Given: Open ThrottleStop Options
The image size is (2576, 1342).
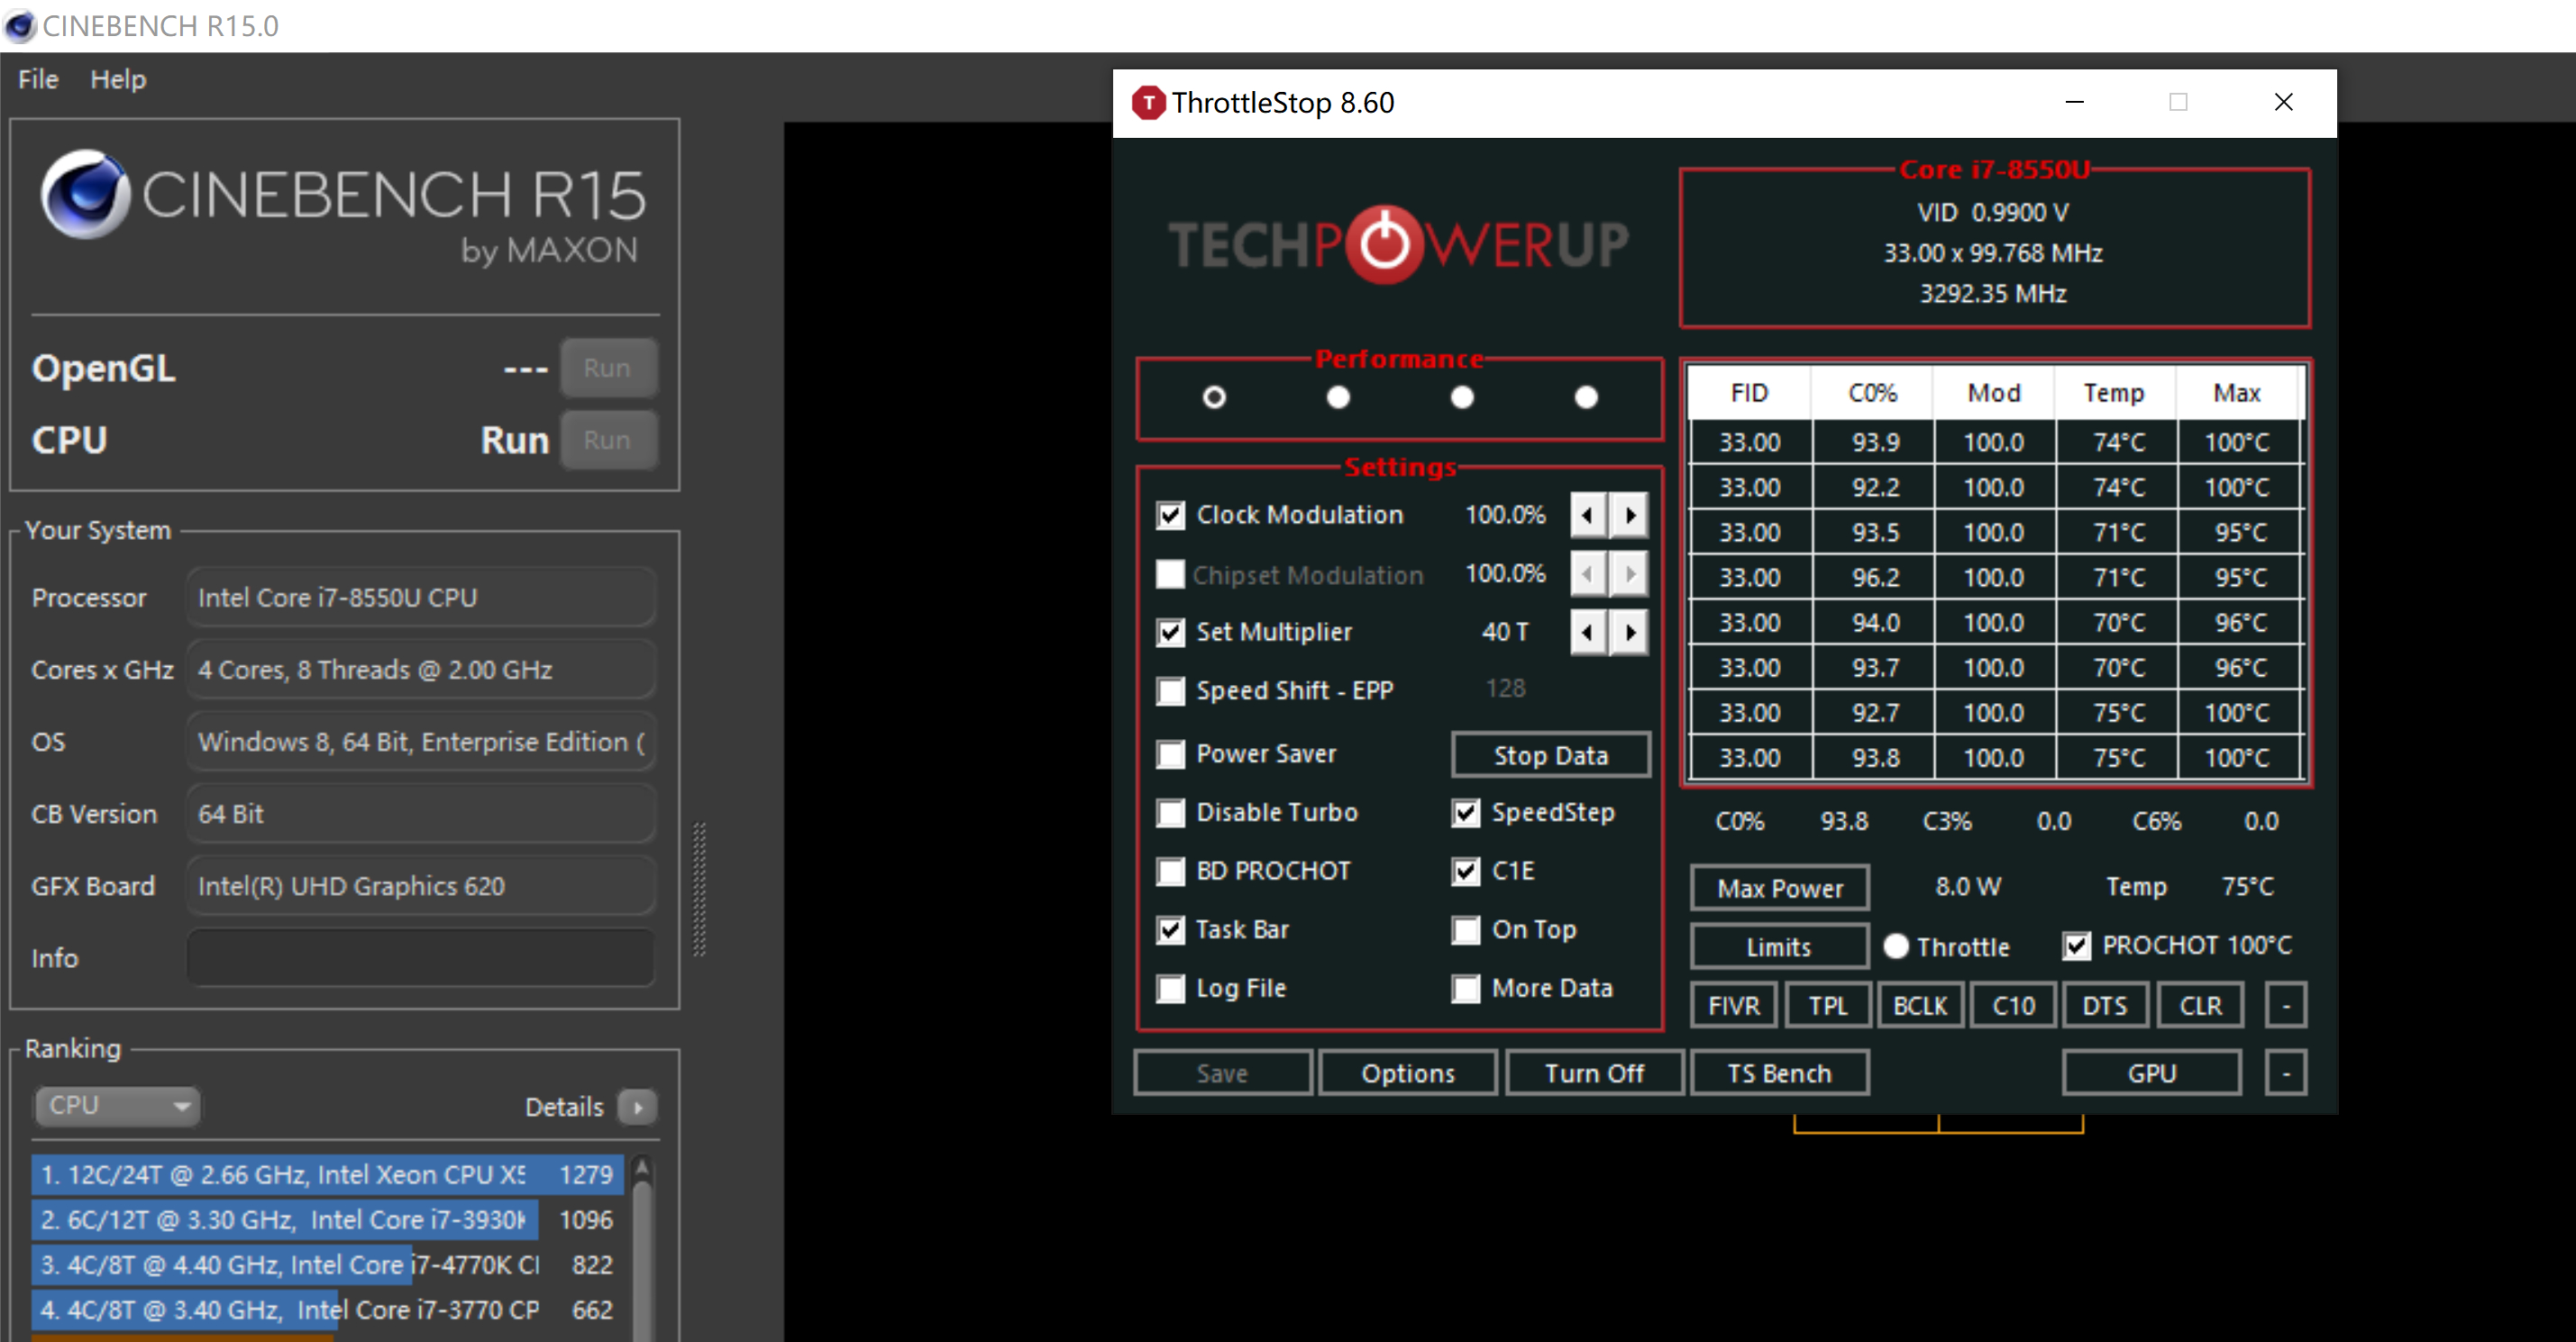Looking at the screenshot, I should (1408, 1073).
